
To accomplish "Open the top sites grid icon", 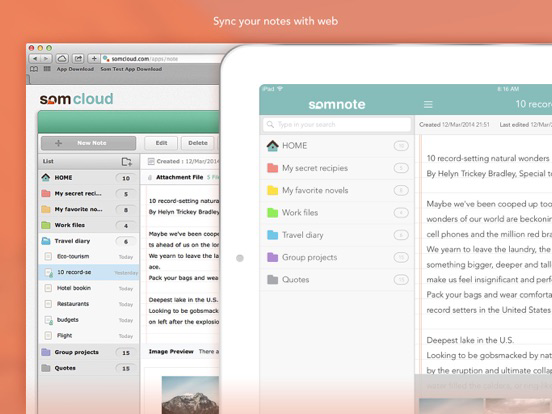I will pos(47,69).
